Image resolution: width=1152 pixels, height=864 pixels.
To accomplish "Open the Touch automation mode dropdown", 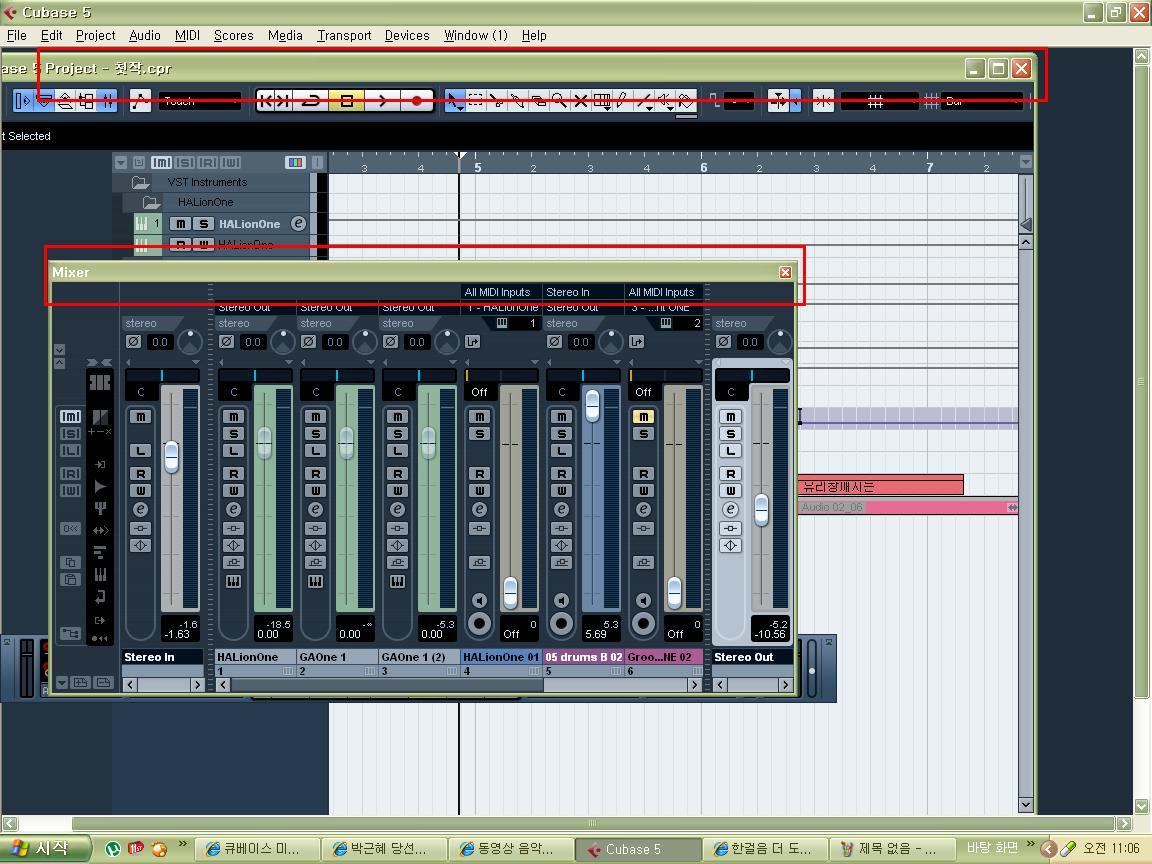I will point(200,101).
